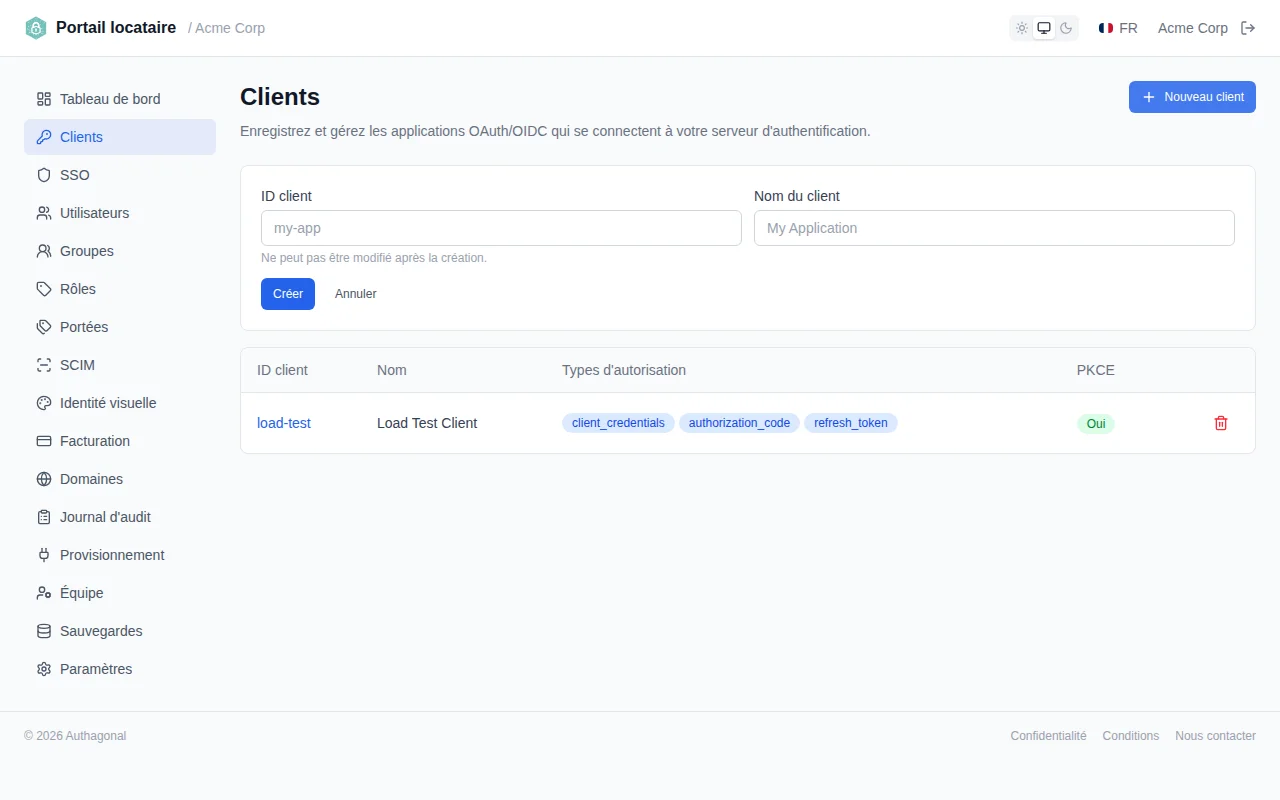Click the Acme Corp account name
The height and width of the screenshot is (800, 1280).
(1193, 28)
